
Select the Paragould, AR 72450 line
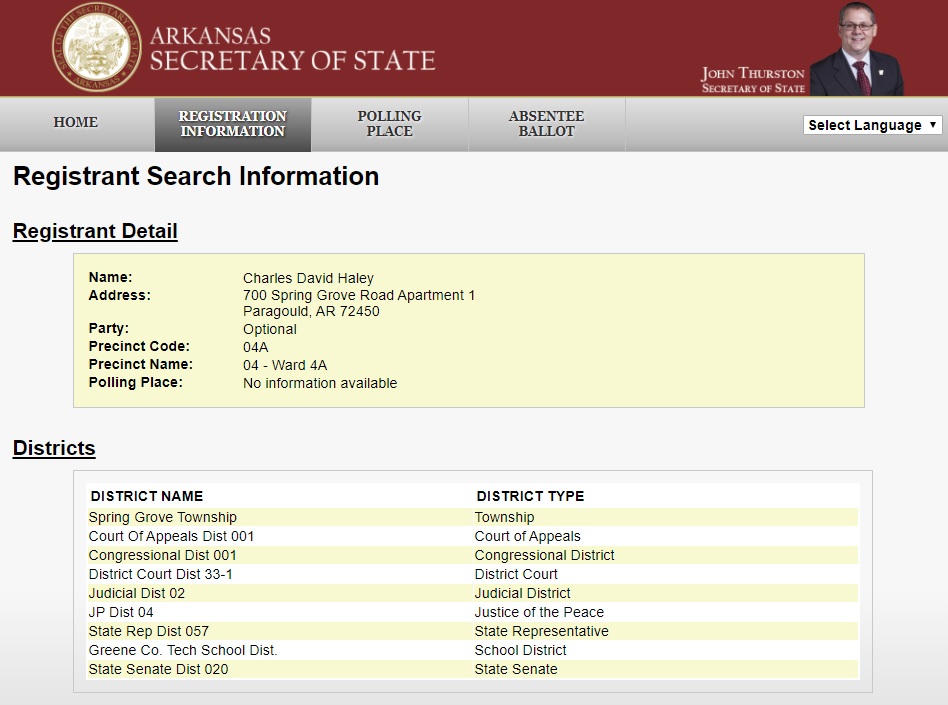tap(311, 311)
